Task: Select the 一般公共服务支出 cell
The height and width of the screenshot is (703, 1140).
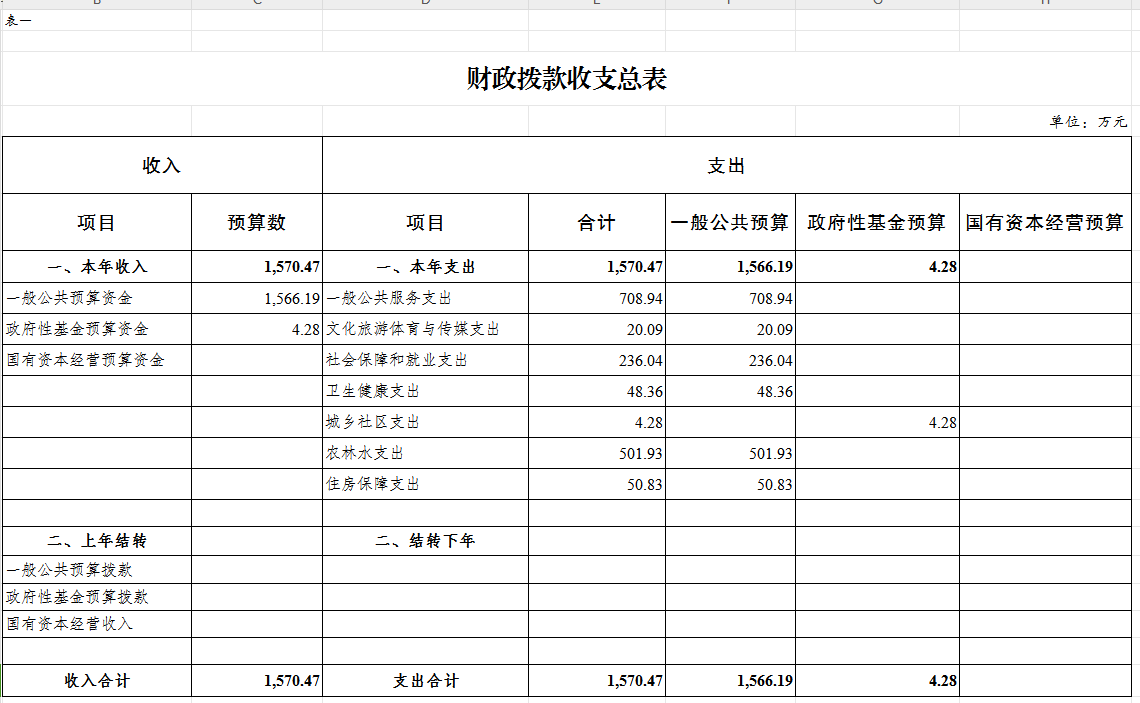Action: pyautogui.click(x=425, y=298)
